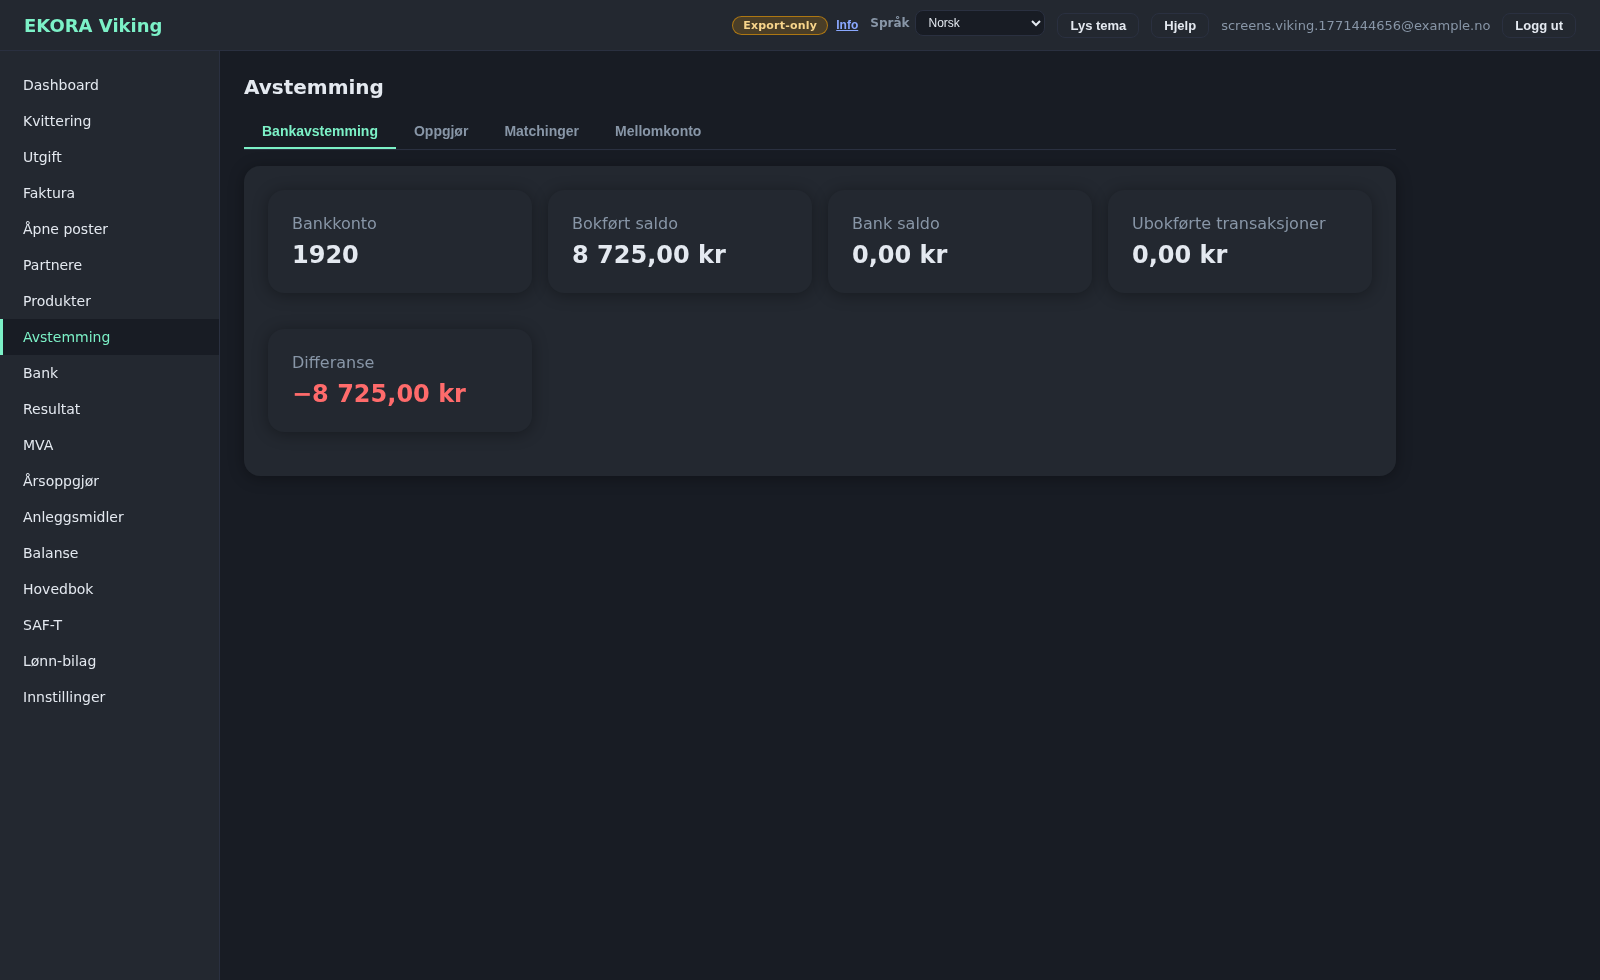Viewport: 1600px width, 980px height.
Task: Open Åpne poster in sidebar
Action: [65, 229]
